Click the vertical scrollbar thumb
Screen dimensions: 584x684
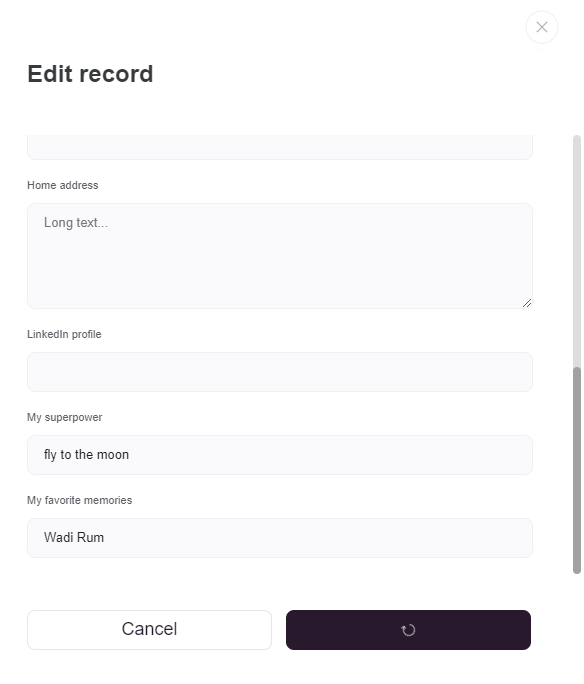[577, 470]
